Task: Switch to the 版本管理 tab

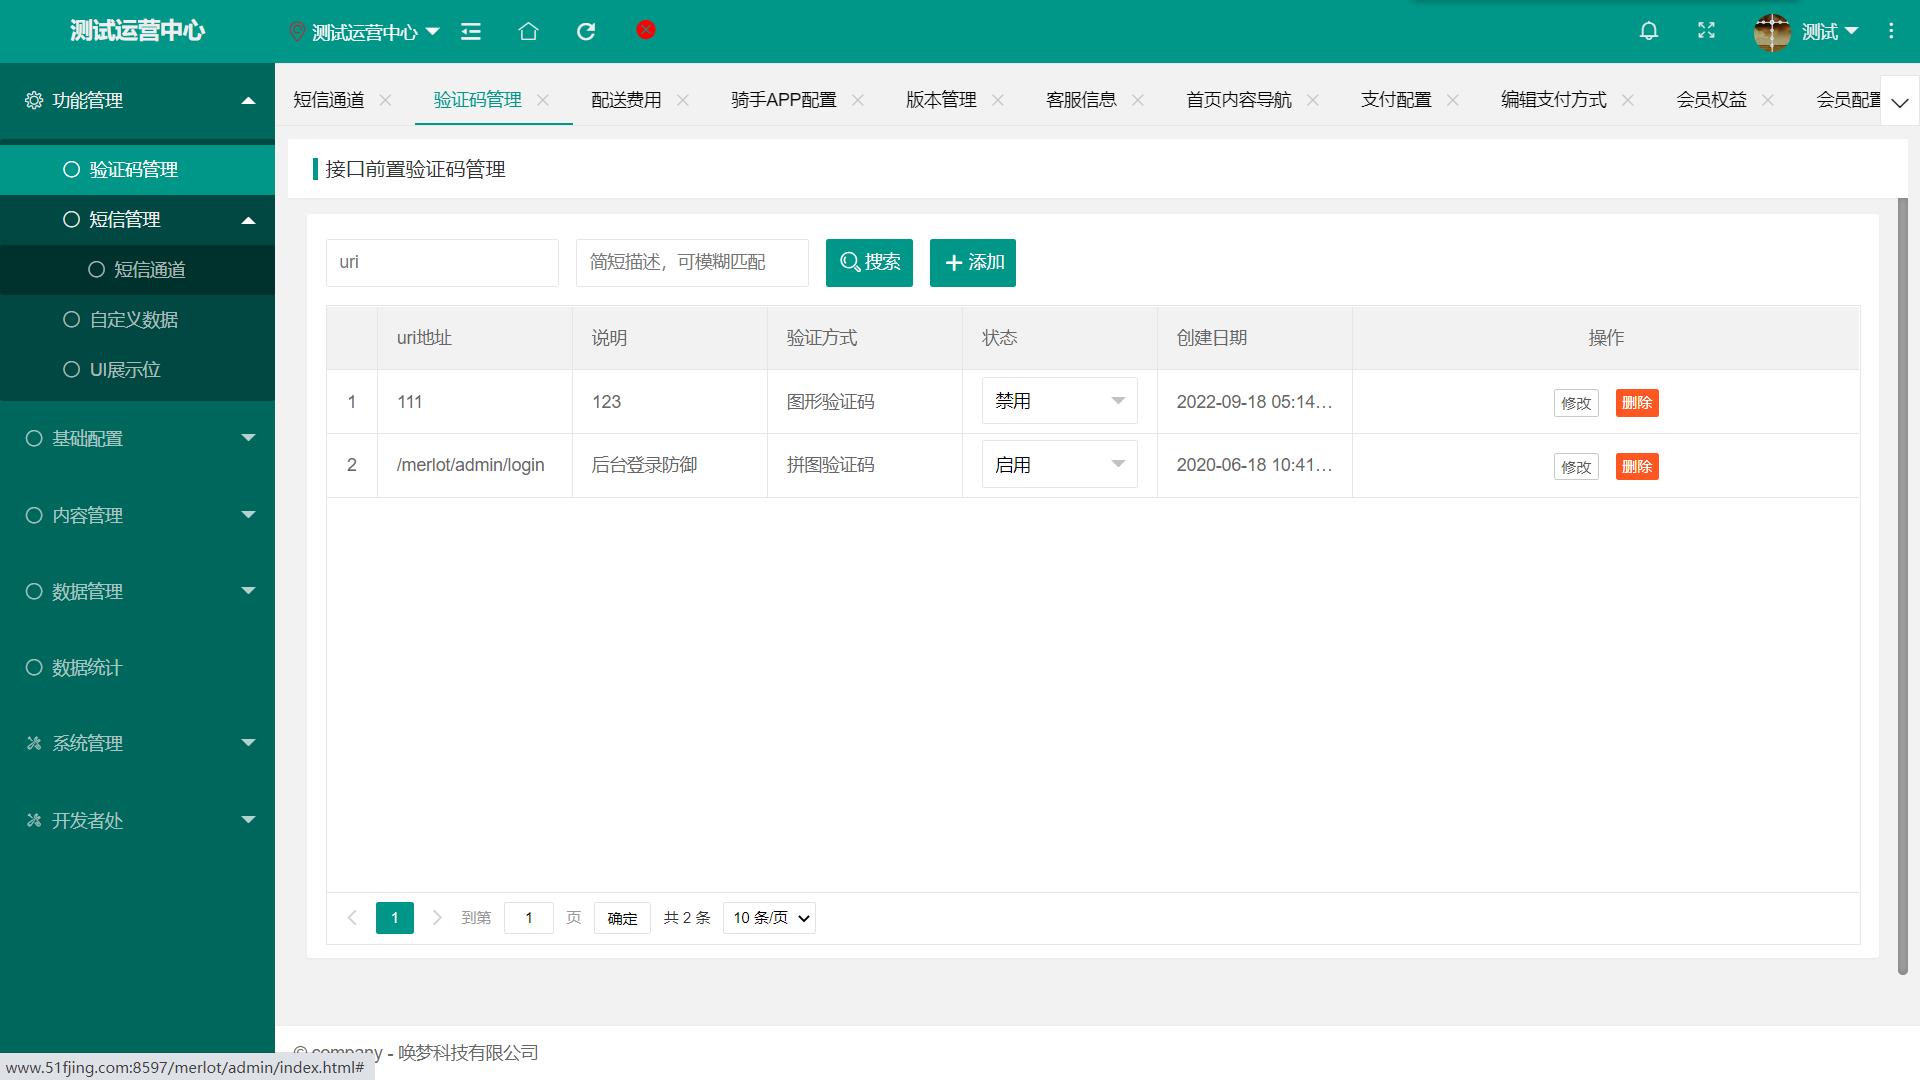Action: (x=941, y=100)
